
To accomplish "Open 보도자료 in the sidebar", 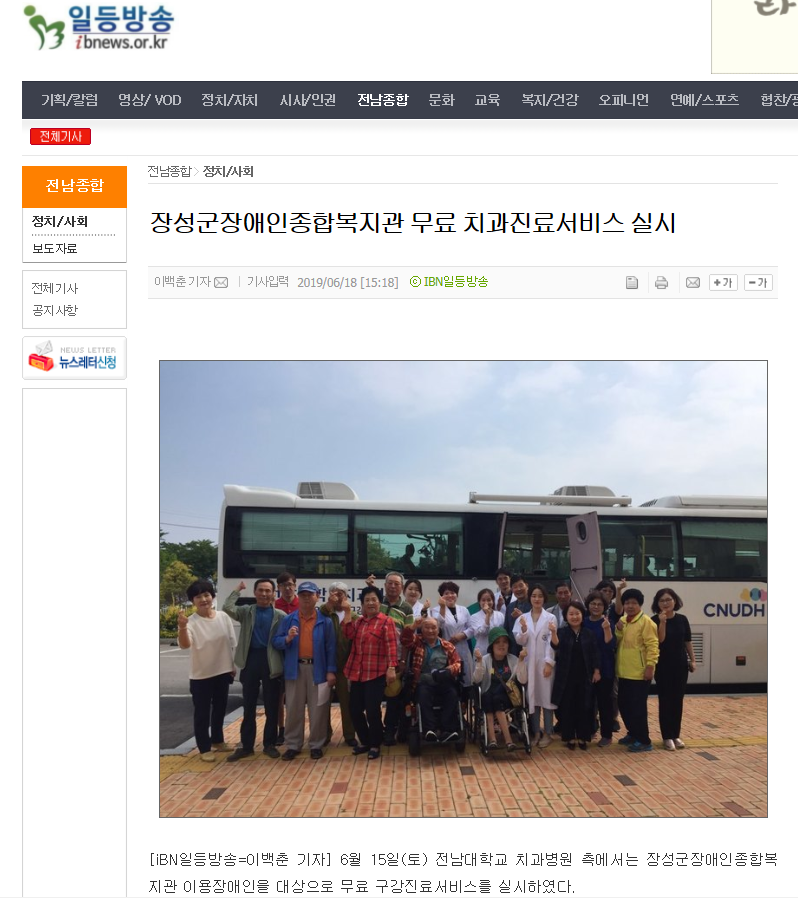I will (54, 248).
